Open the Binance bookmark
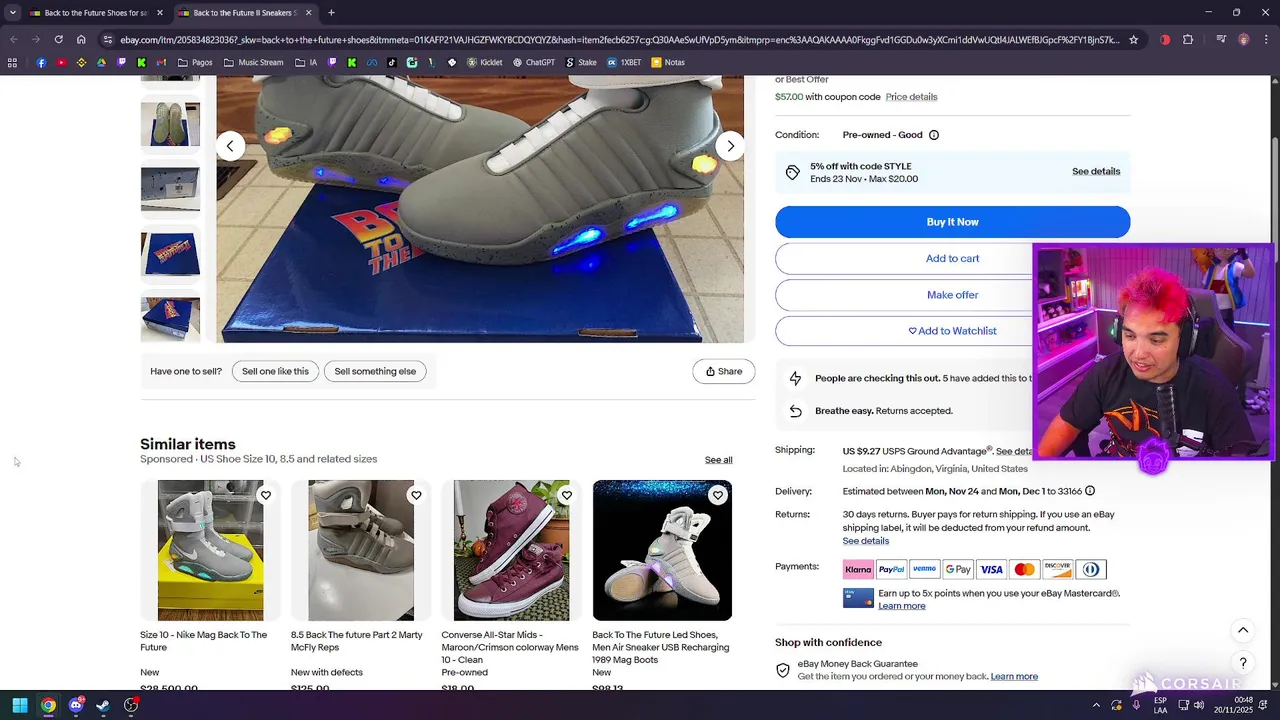The width and height of the screenshot is (1280, 720). tap(81, 62)
